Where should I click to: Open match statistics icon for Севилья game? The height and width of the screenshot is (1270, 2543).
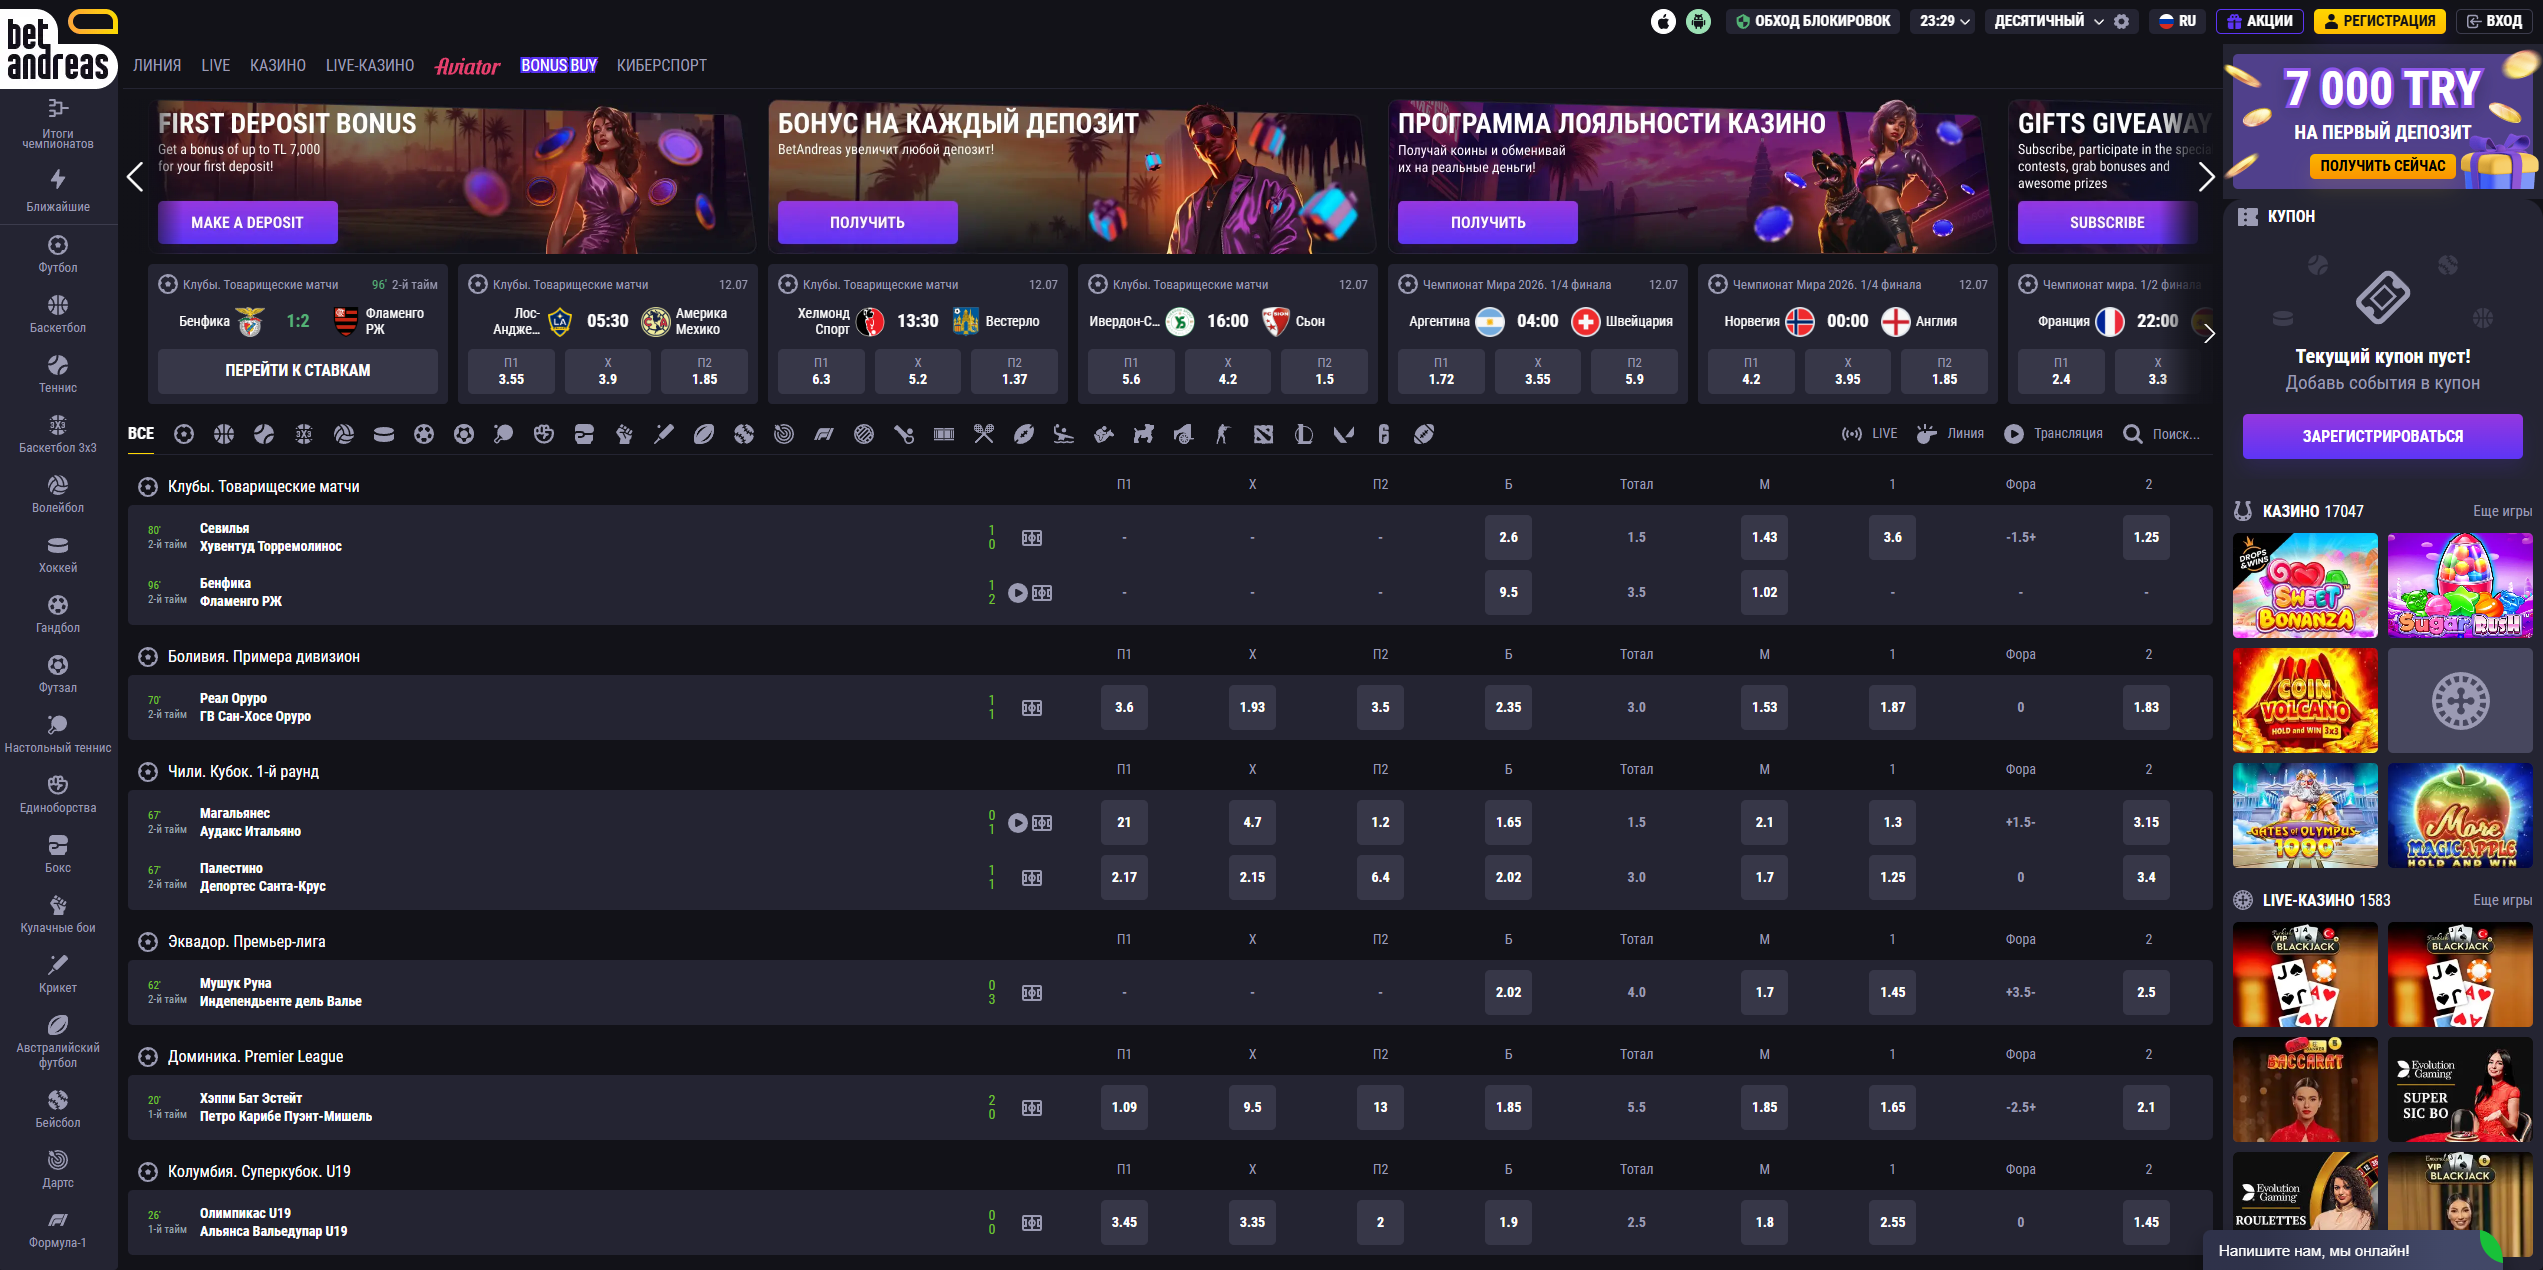click(x=1032, y=538)
